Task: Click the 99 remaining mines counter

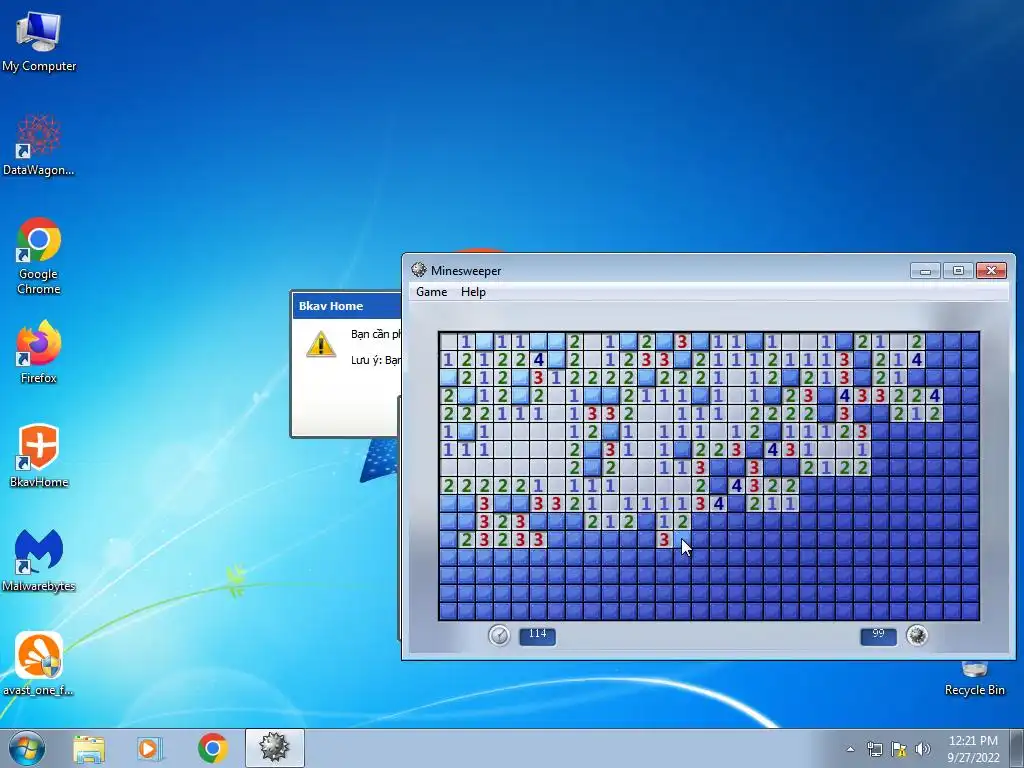Action: tap(878, 635)
